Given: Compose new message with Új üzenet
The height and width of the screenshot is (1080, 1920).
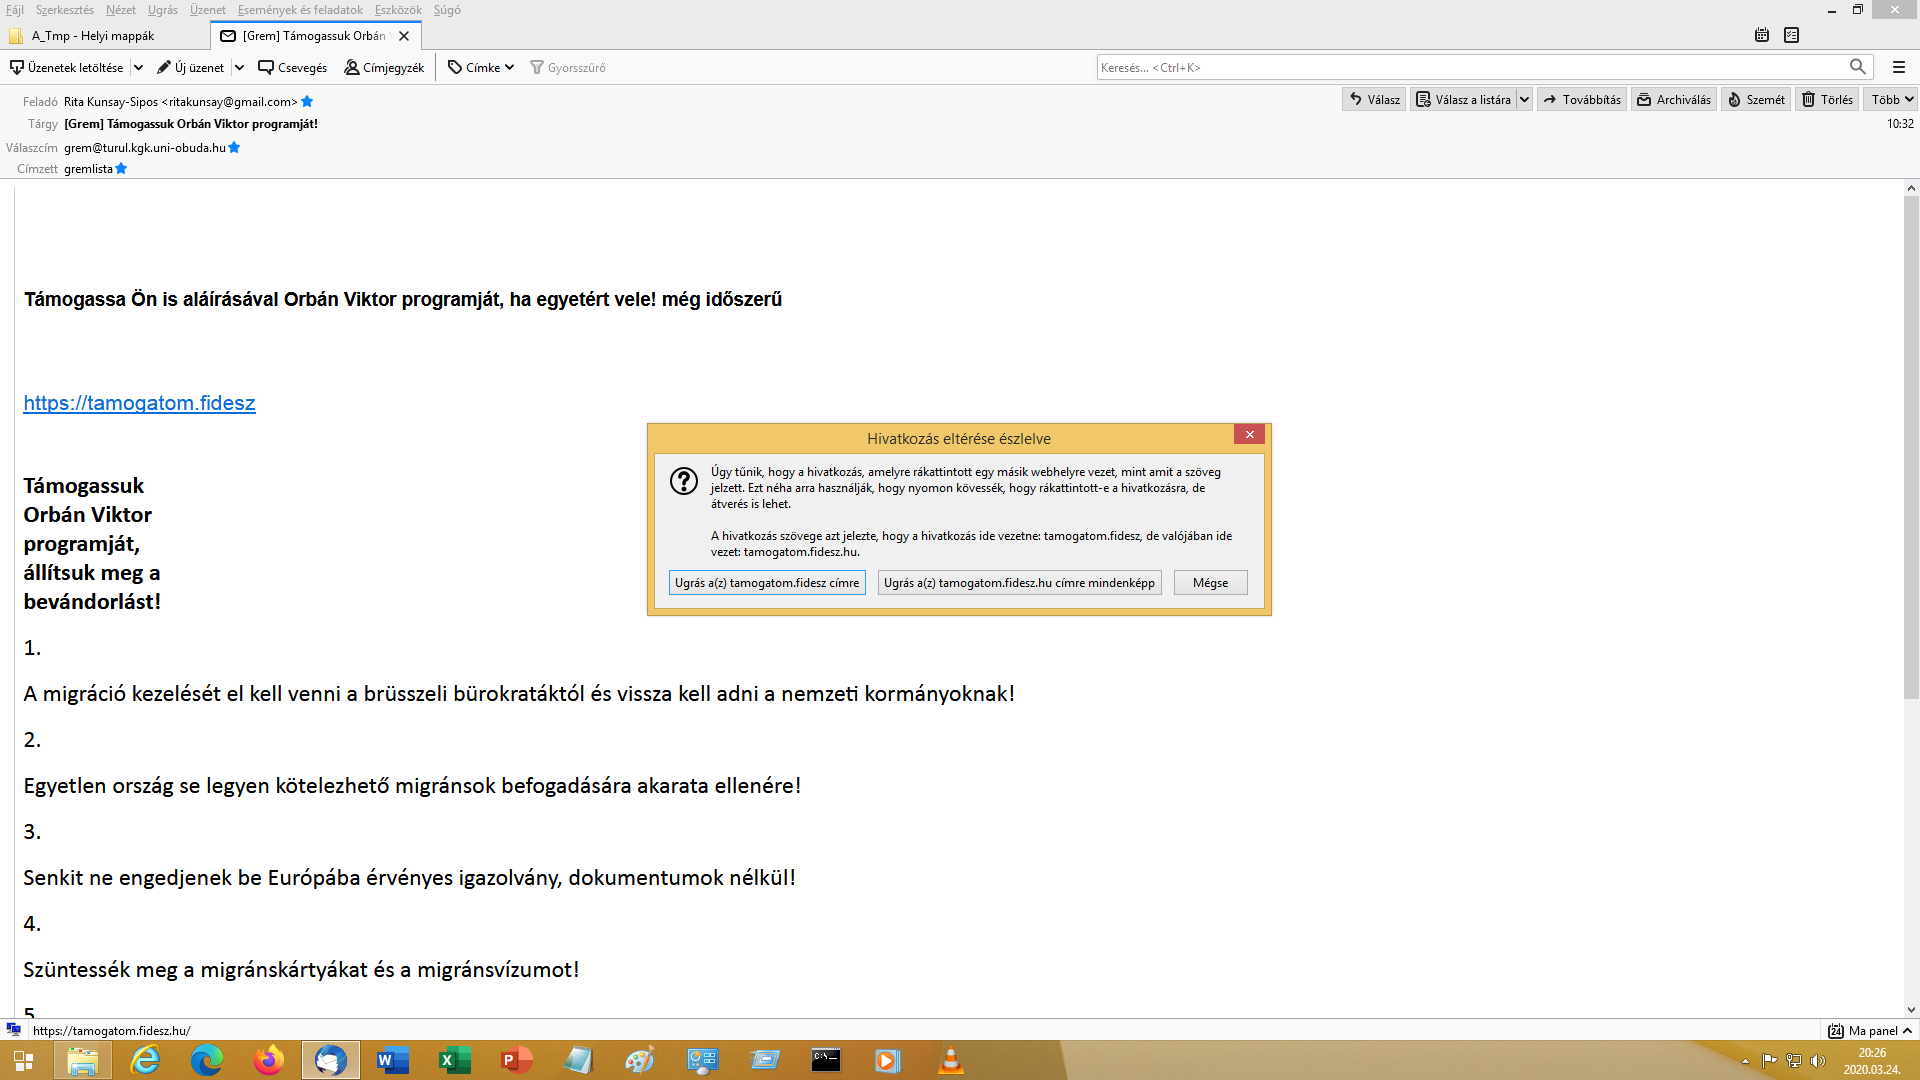Looking at the screenshot, I should click(190, 67).
